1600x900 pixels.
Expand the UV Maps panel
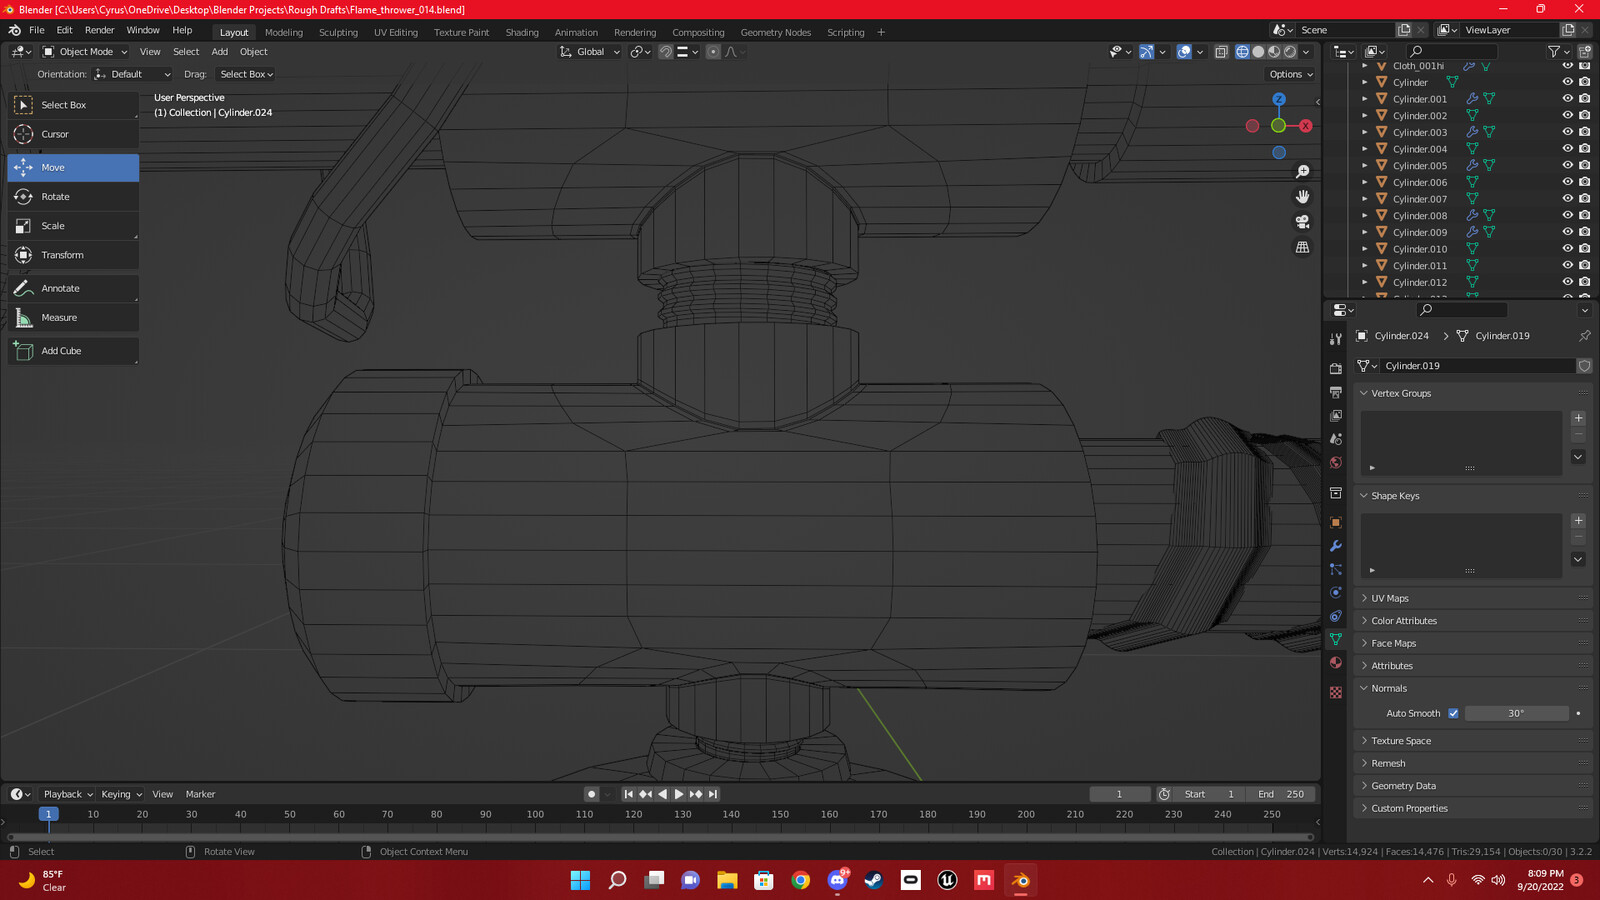coord(1472,598)
